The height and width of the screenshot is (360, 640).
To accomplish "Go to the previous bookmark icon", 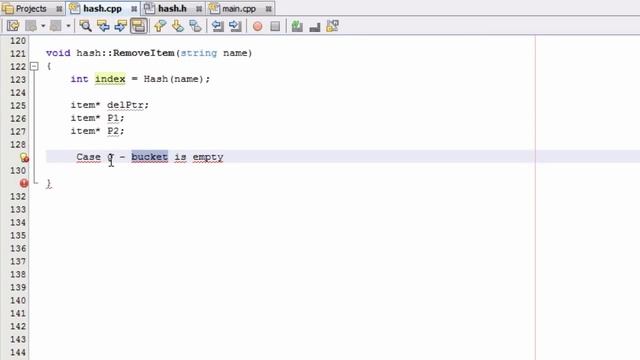I will 160,26.
